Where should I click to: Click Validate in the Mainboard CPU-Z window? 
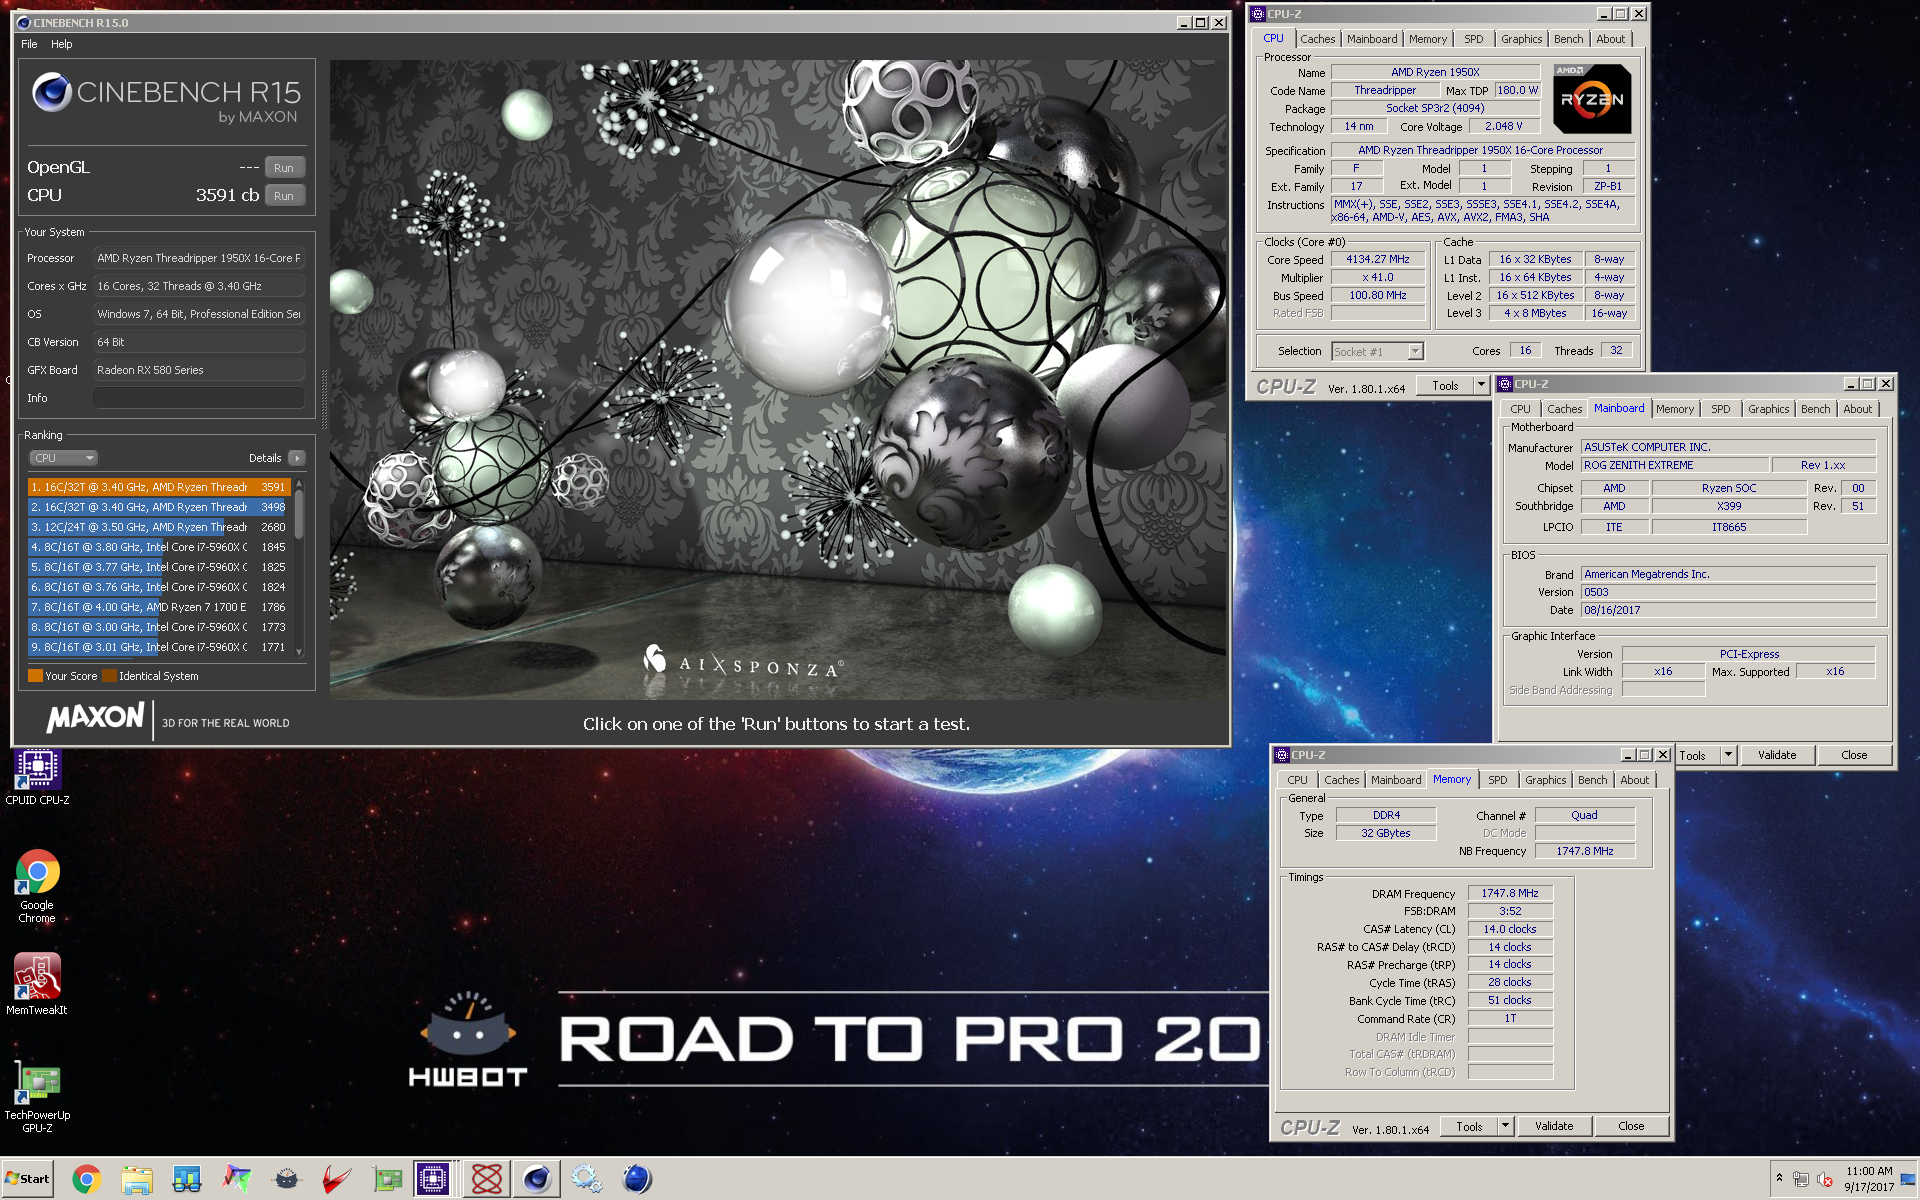(1777, 755)
